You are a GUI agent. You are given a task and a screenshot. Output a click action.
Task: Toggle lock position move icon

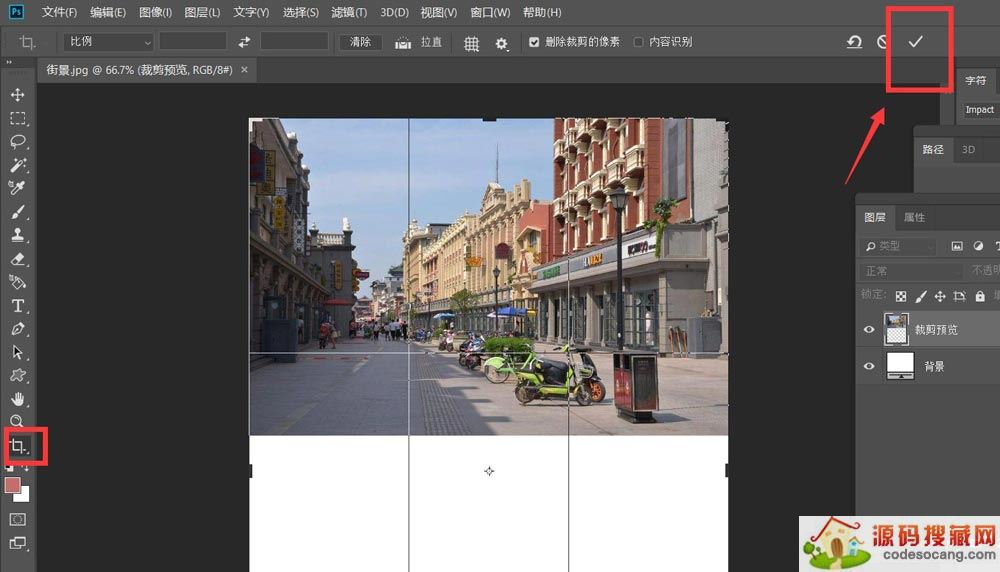point(940,296)
